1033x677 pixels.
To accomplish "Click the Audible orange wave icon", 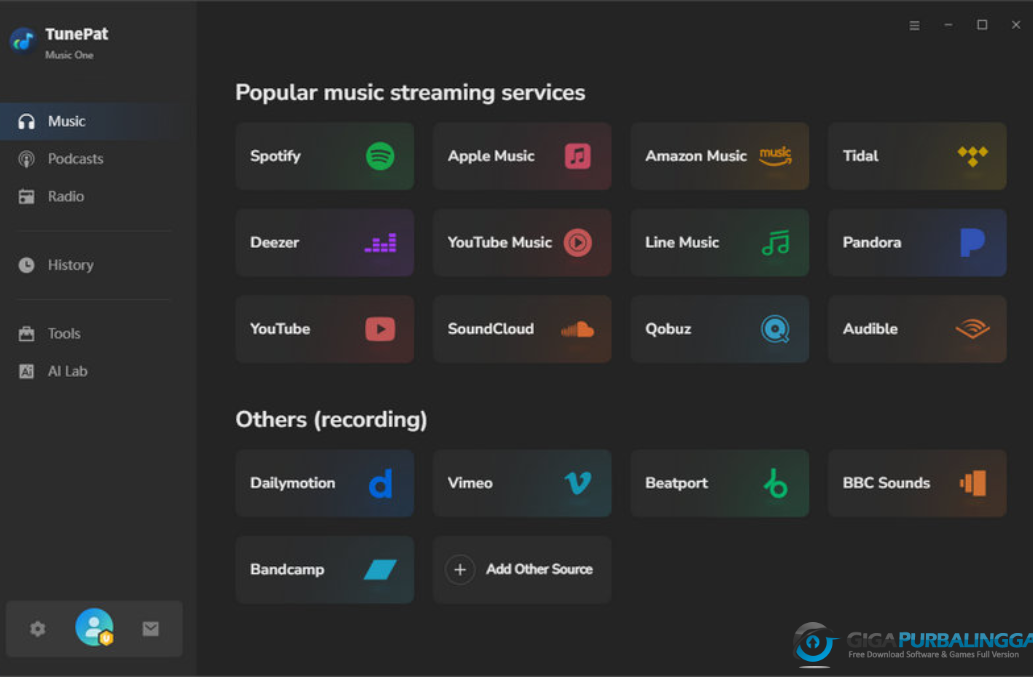I will pyautogui.click(x=972, y=329).
